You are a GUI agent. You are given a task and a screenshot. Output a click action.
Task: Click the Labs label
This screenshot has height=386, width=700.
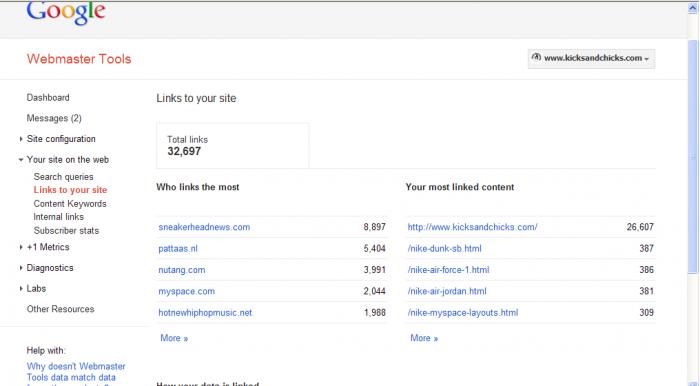pos(36,288)
